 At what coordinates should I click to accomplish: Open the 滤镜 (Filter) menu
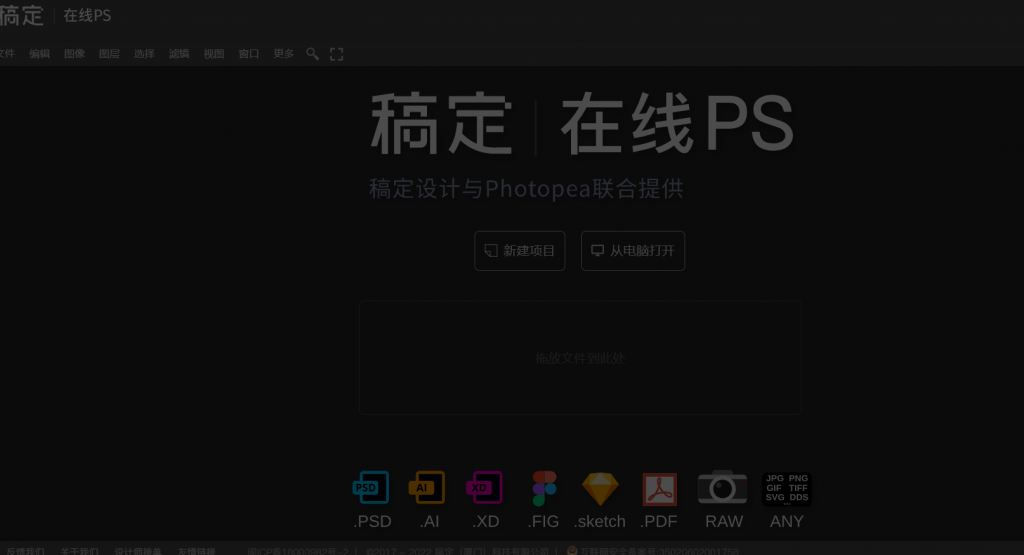click(x=179, y=54)
